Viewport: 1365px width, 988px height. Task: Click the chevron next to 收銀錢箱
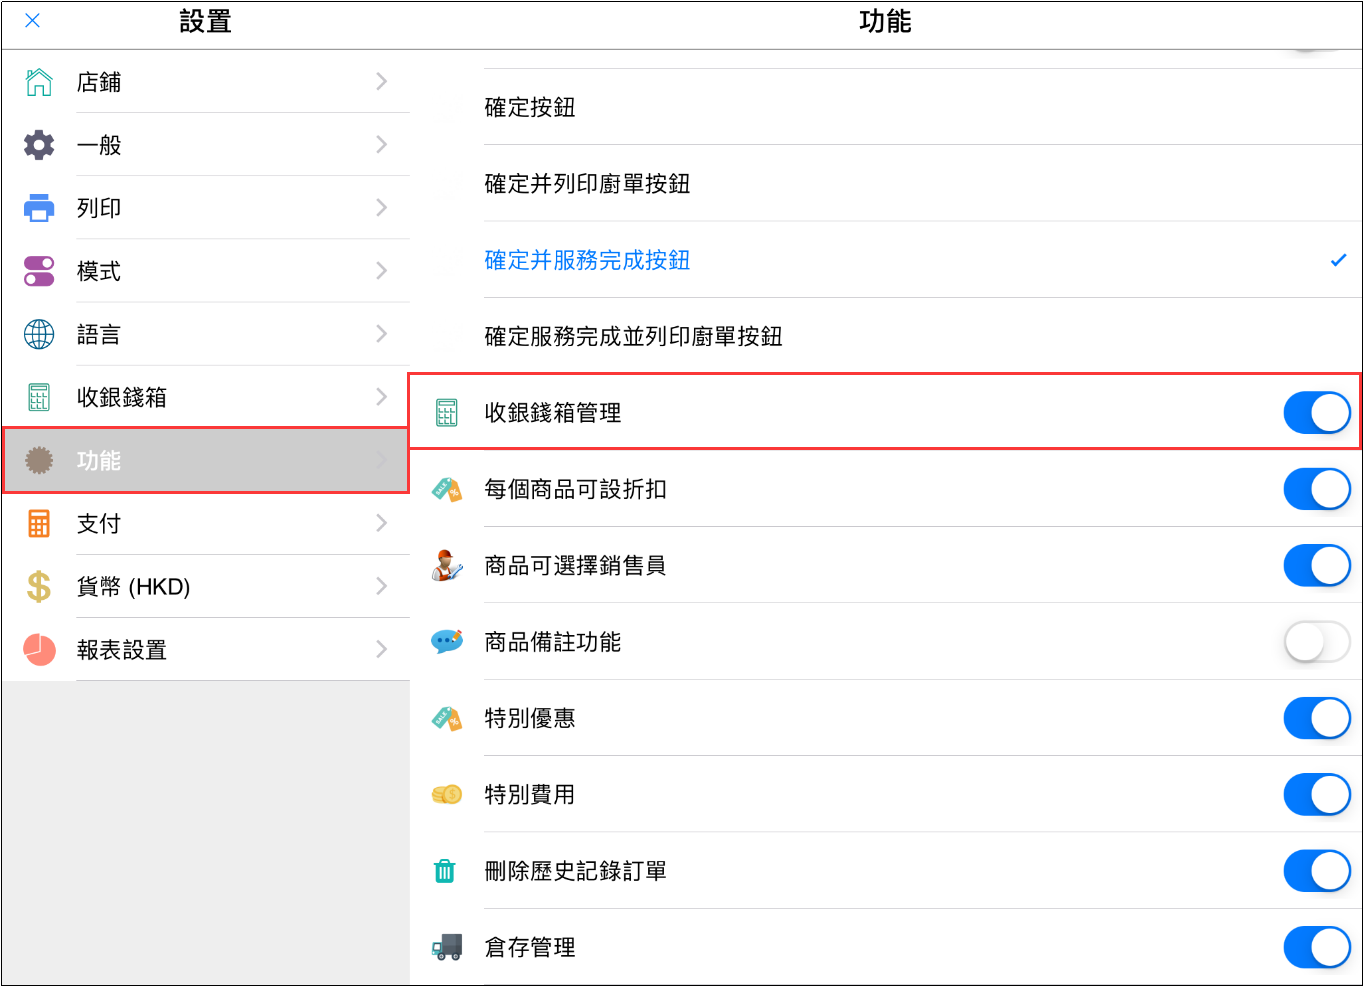(381, 397)
